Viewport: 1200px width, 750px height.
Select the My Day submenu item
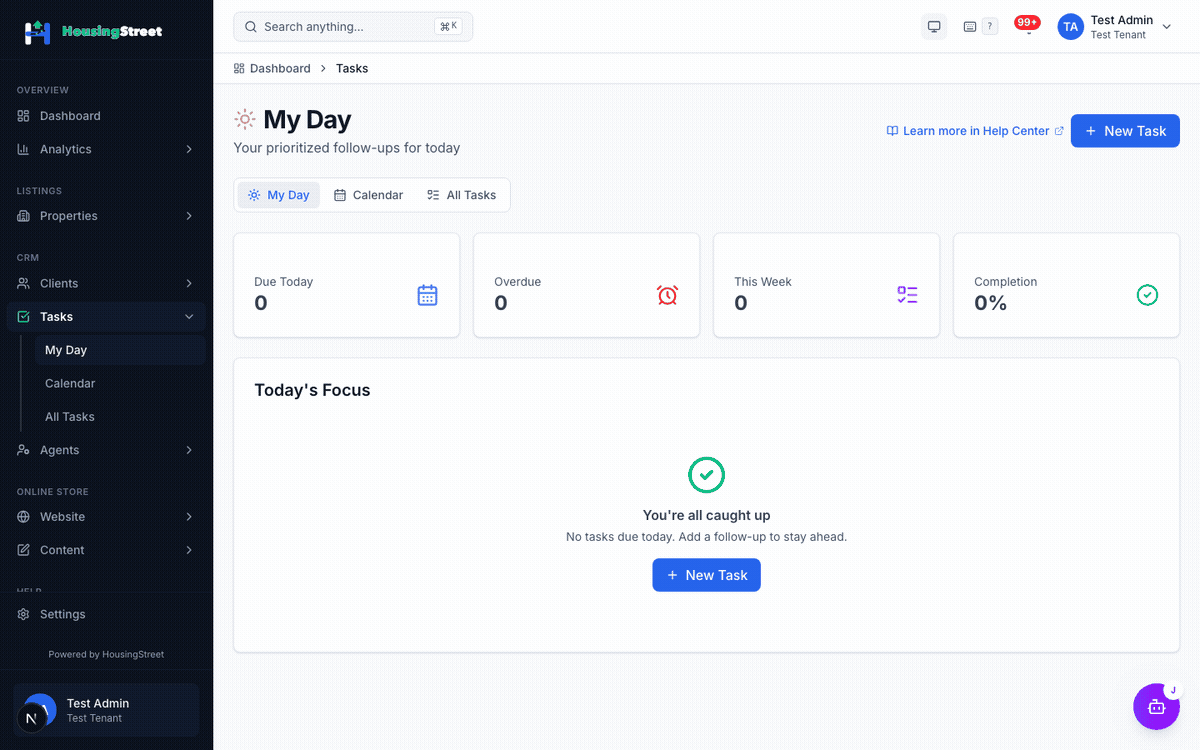pyautogui.click(x=120, y=350)
